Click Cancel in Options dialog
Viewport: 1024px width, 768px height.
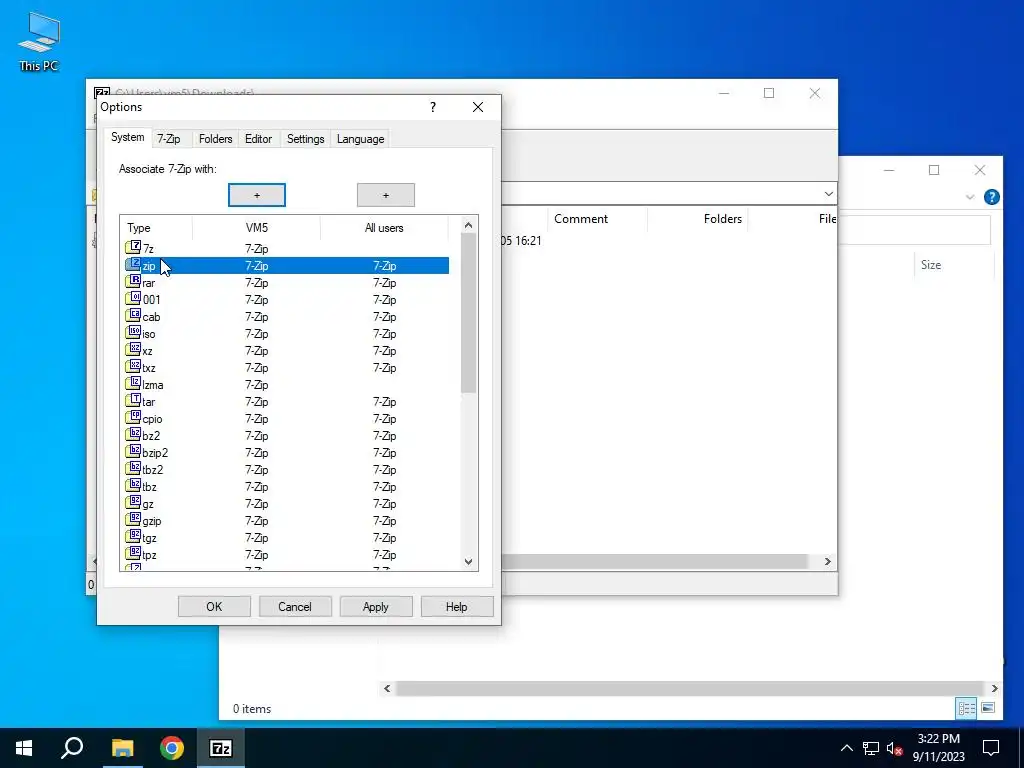[x=295, y=607]
